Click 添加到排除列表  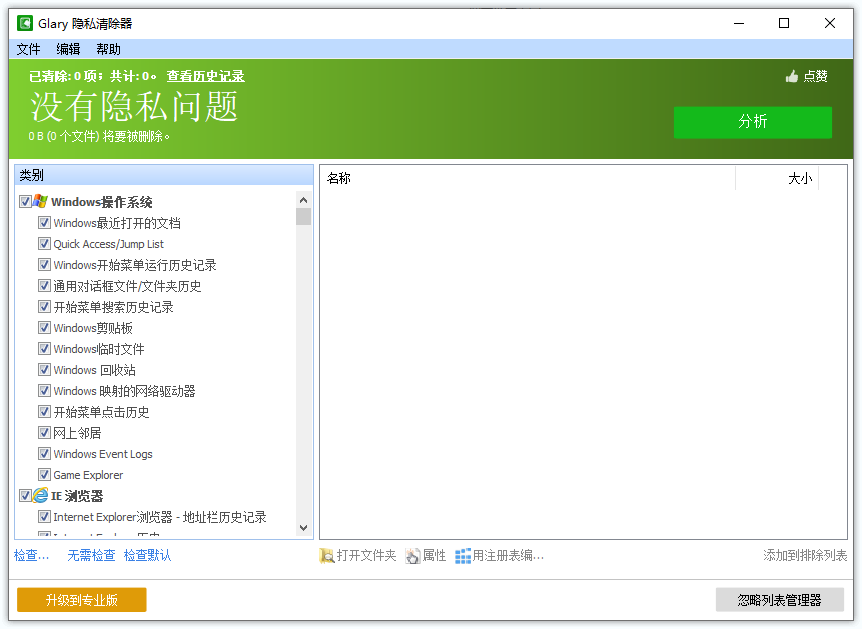805,556
